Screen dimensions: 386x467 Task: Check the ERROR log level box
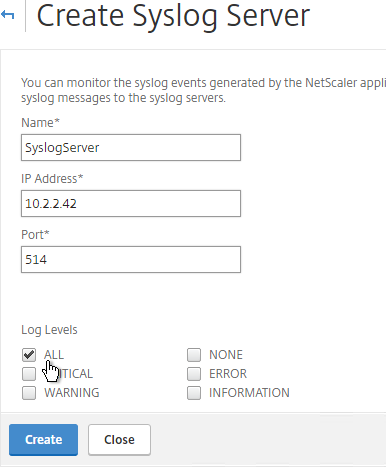(194, 374)
